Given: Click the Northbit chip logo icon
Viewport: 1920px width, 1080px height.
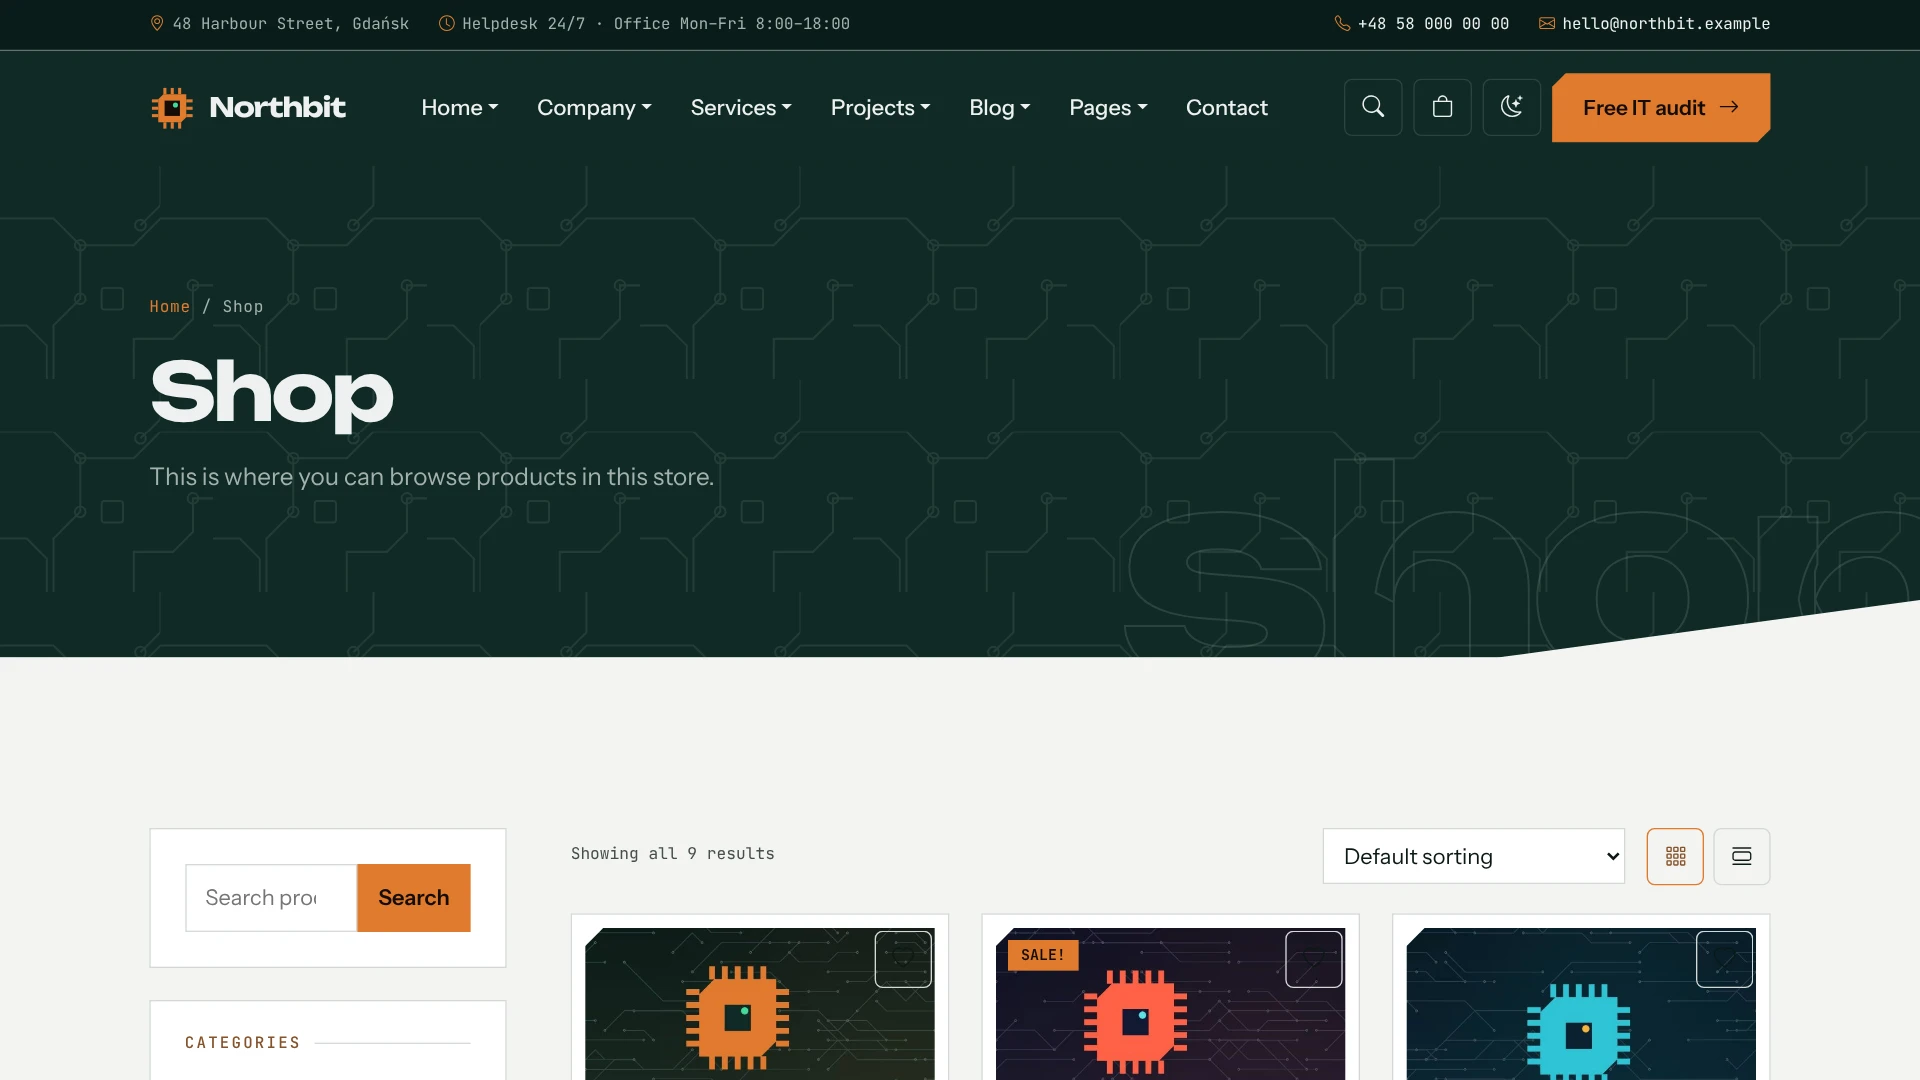Looking at the screenshot, I should click(x=172, y=108).
